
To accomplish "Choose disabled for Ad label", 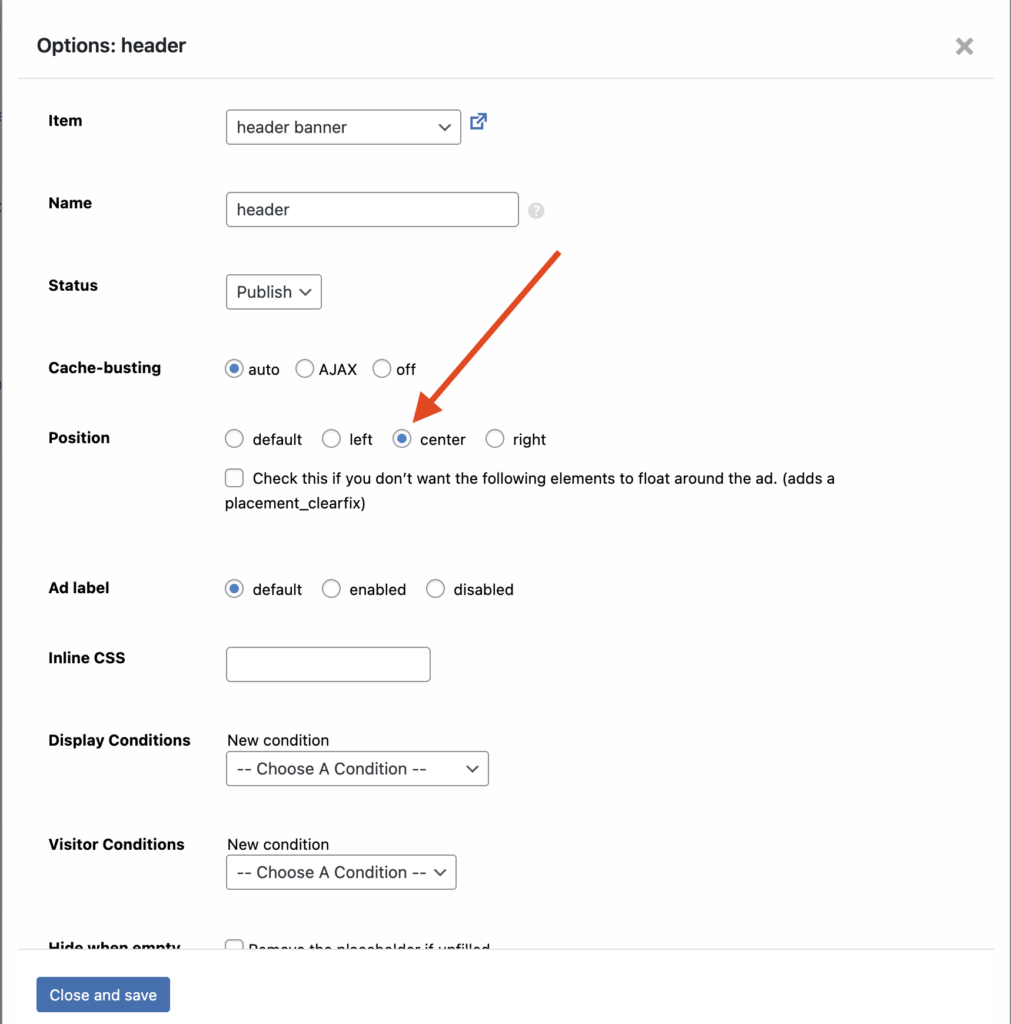I will click(x=435, y=589).
